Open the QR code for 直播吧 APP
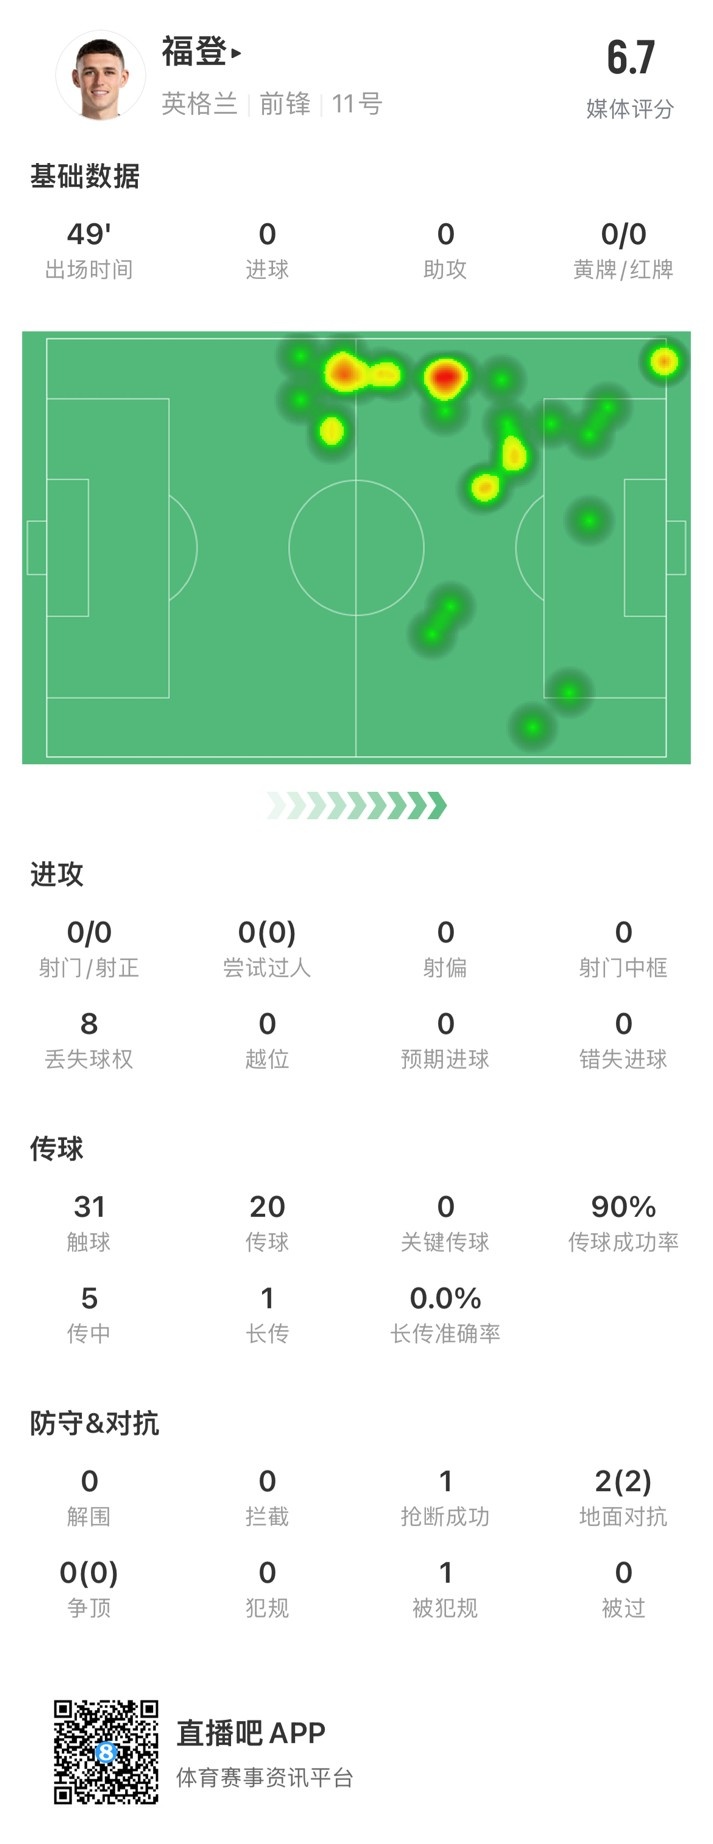The width and height of the screenshot is (713, 1844). [x=106, y=1751]
